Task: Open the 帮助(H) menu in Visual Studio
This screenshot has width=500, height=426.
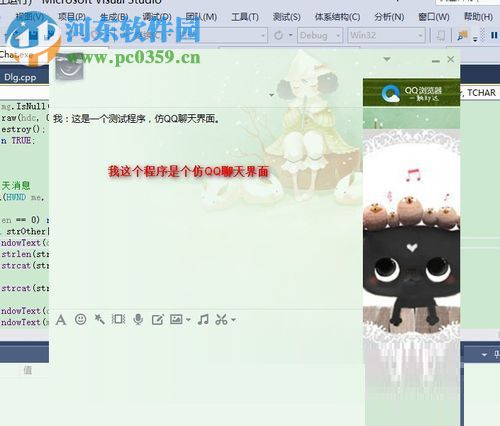Action: point(478,17)
